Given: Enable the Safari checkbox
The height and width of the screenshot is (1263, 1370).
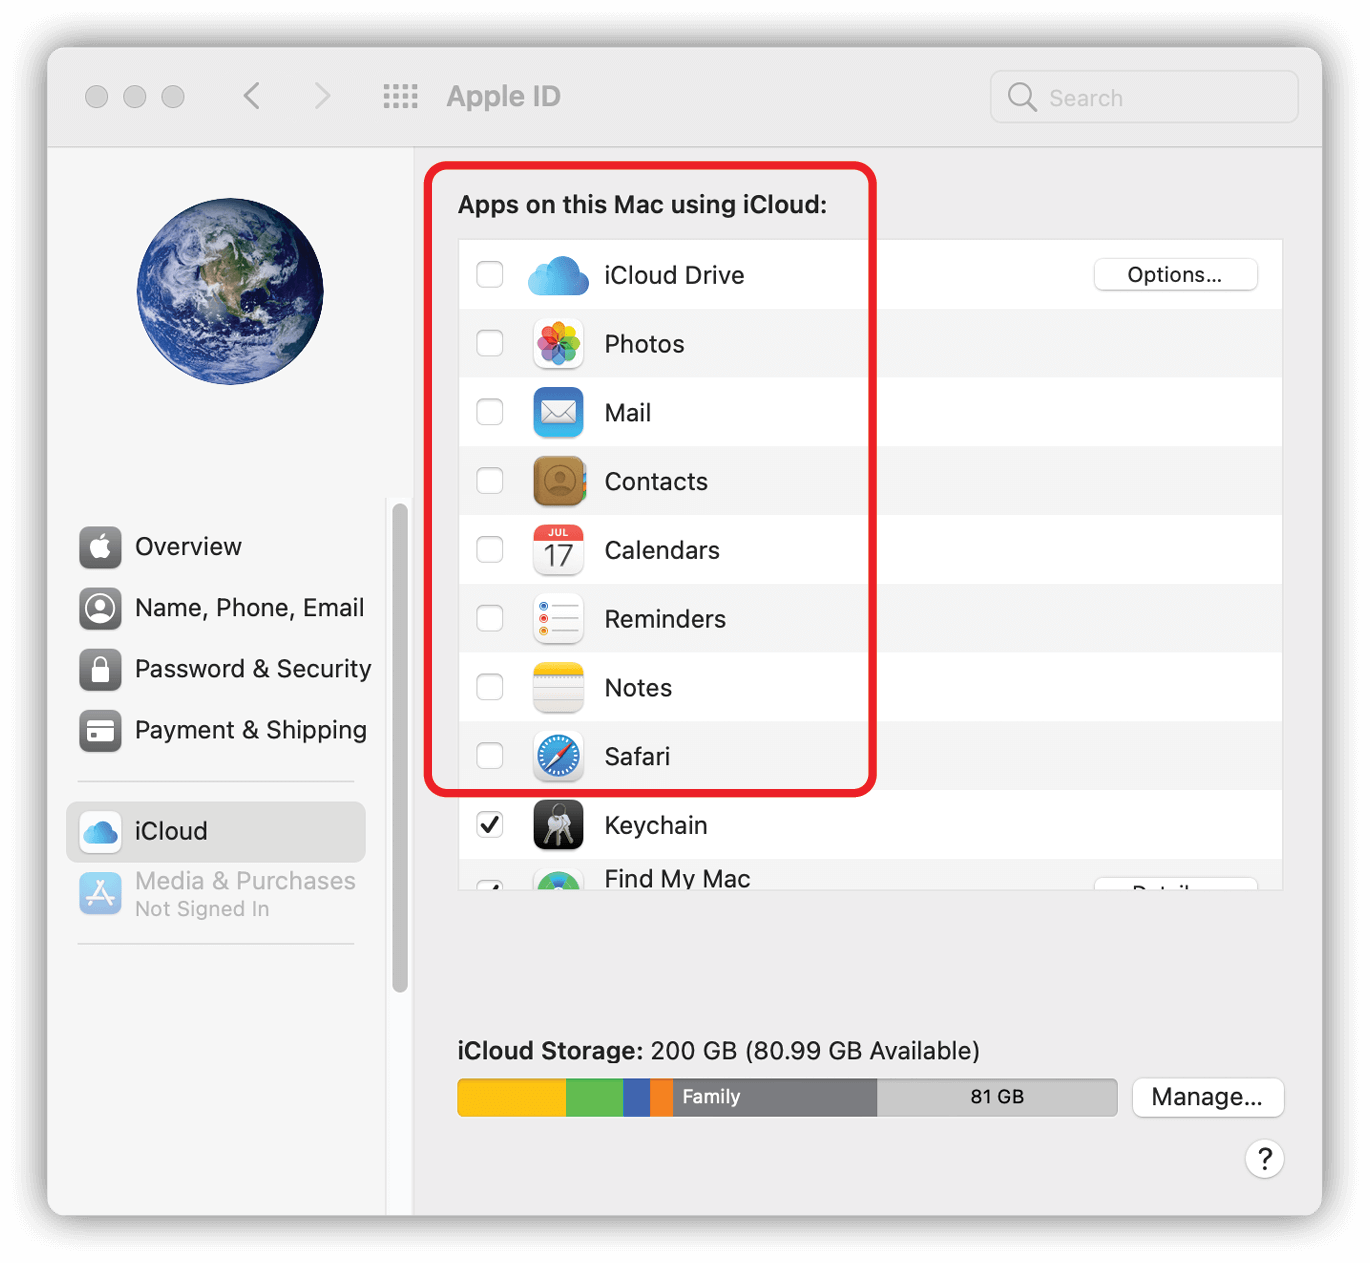Looking at the screenshot, I should coord(490,756).
